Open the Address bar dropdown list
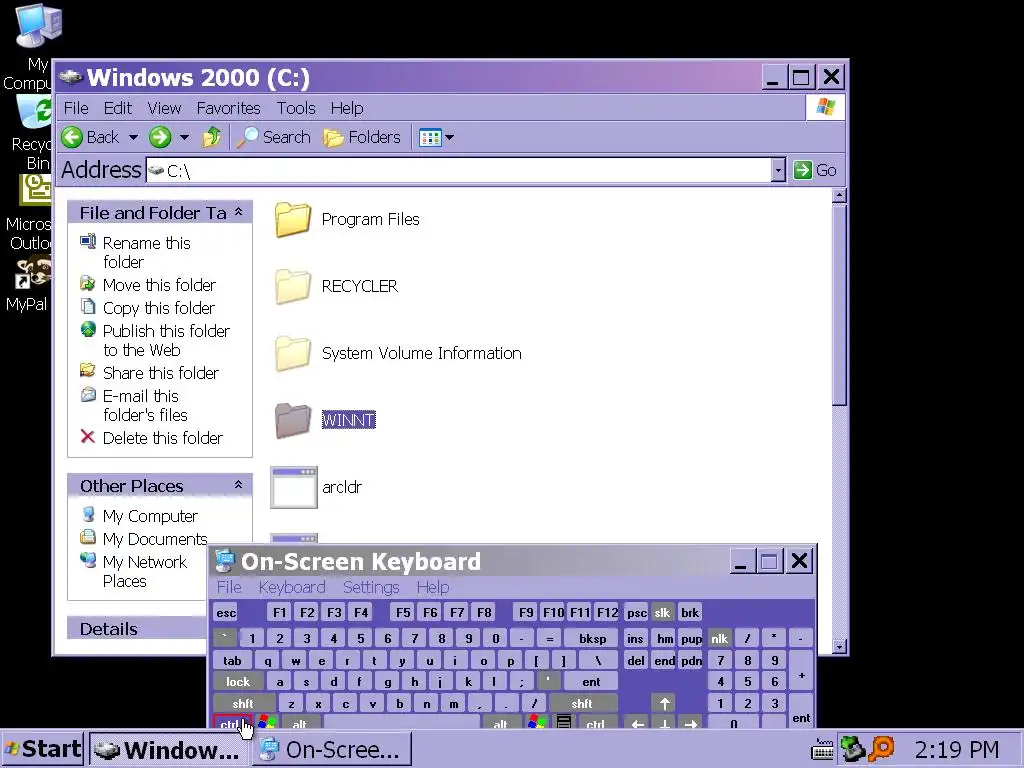The height and width of the screenshot is (768, 1024). [x=778, y=170]
